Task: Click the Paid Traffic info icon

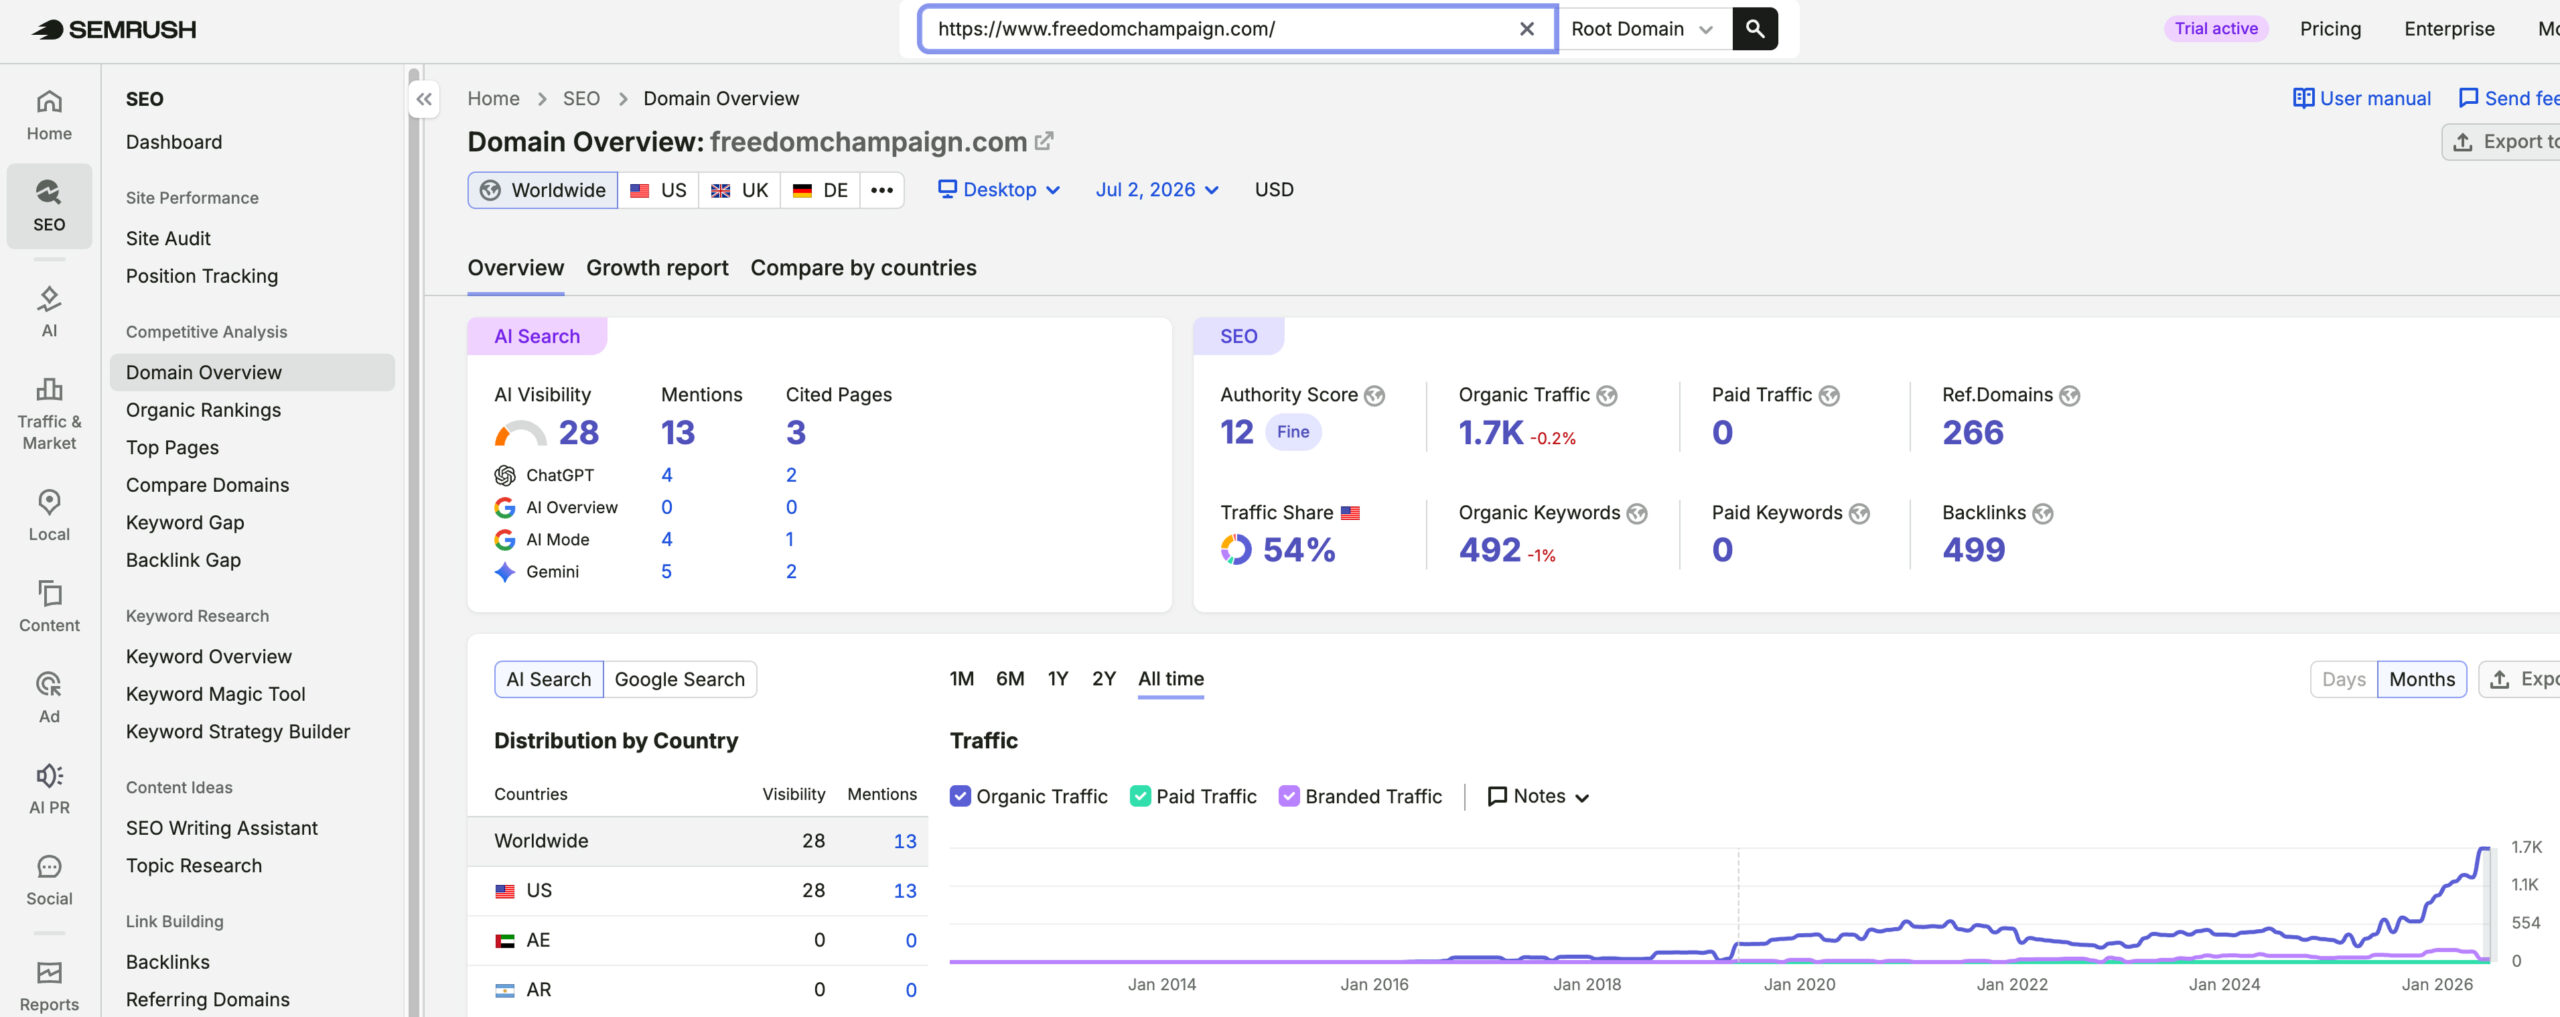Action: point(1829,395)
